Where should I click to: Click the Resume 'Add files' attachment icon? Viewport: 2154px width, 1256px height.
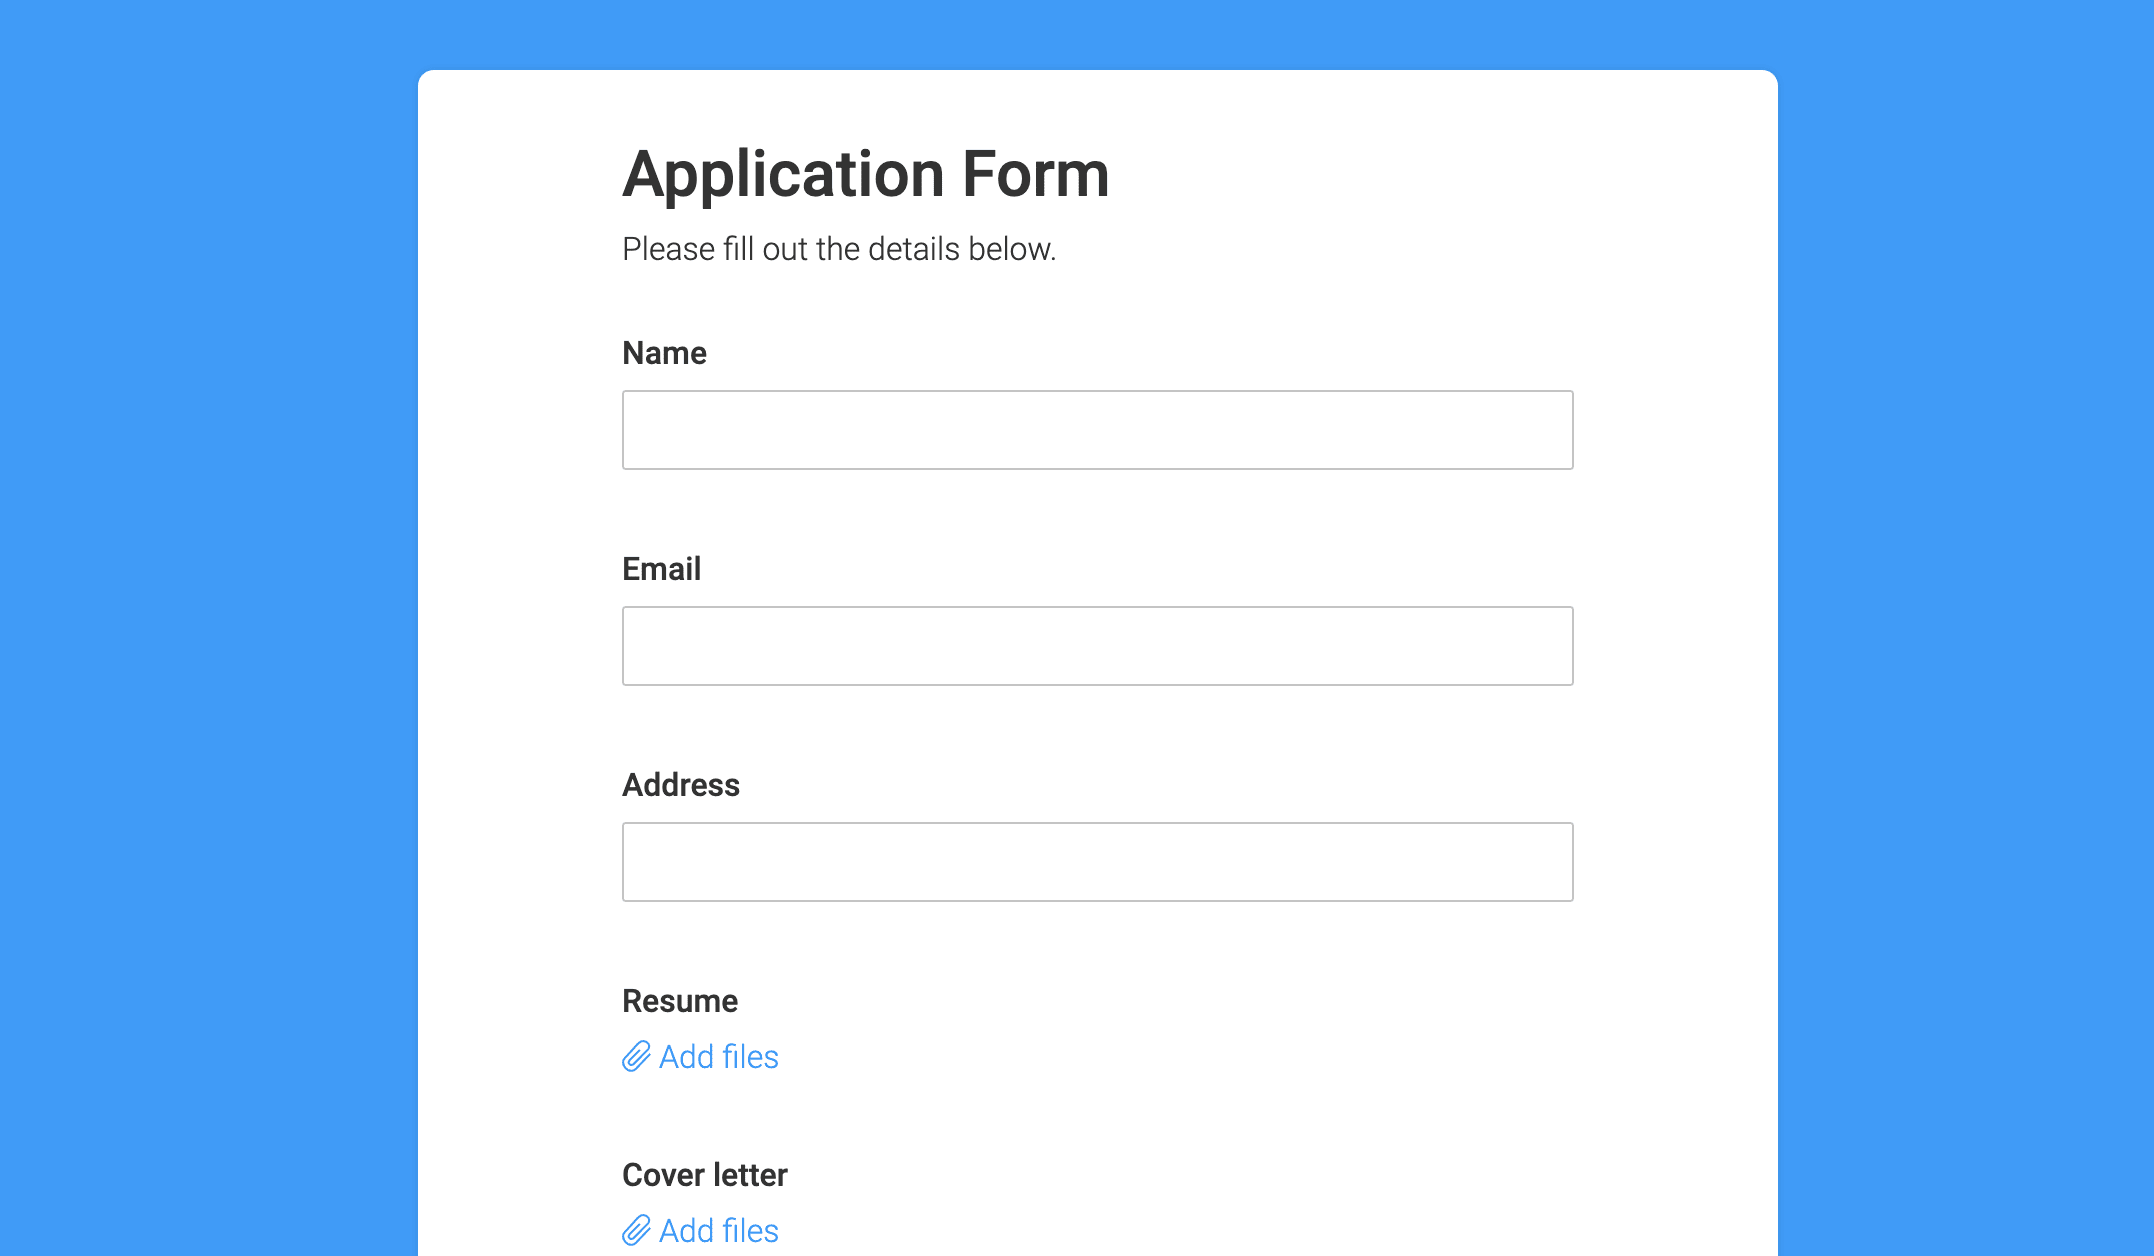click(635, 1057)
